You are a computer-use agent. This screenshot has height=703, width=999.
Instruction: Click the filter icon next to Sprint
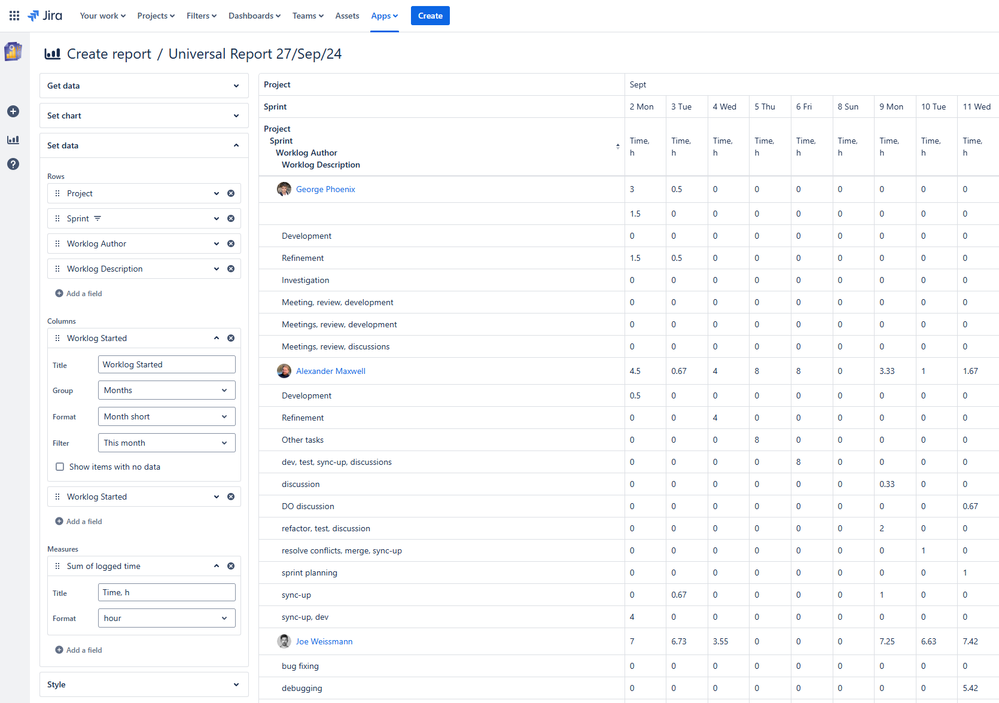(97, 219)
